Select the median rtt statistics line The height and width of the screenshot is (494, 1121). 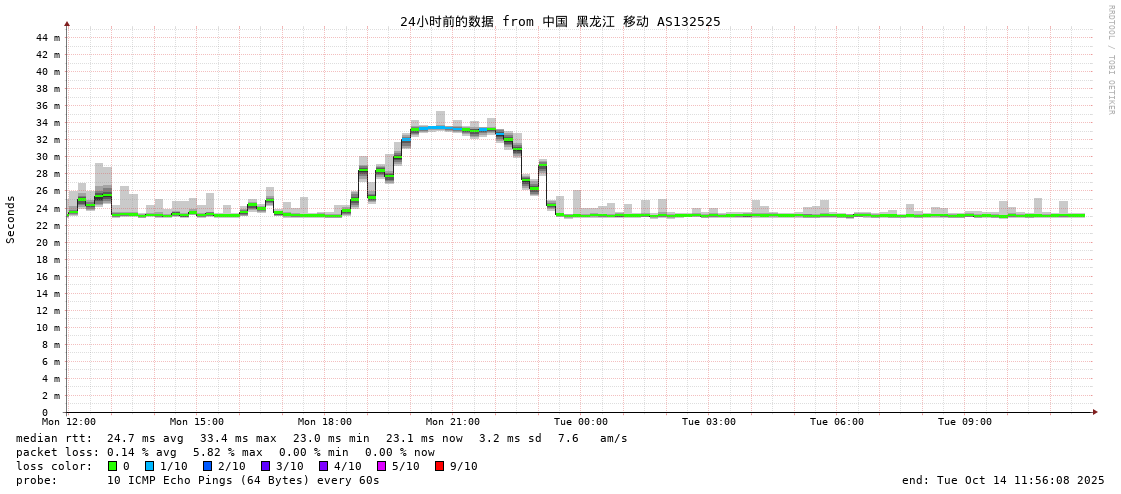point(321,438)
